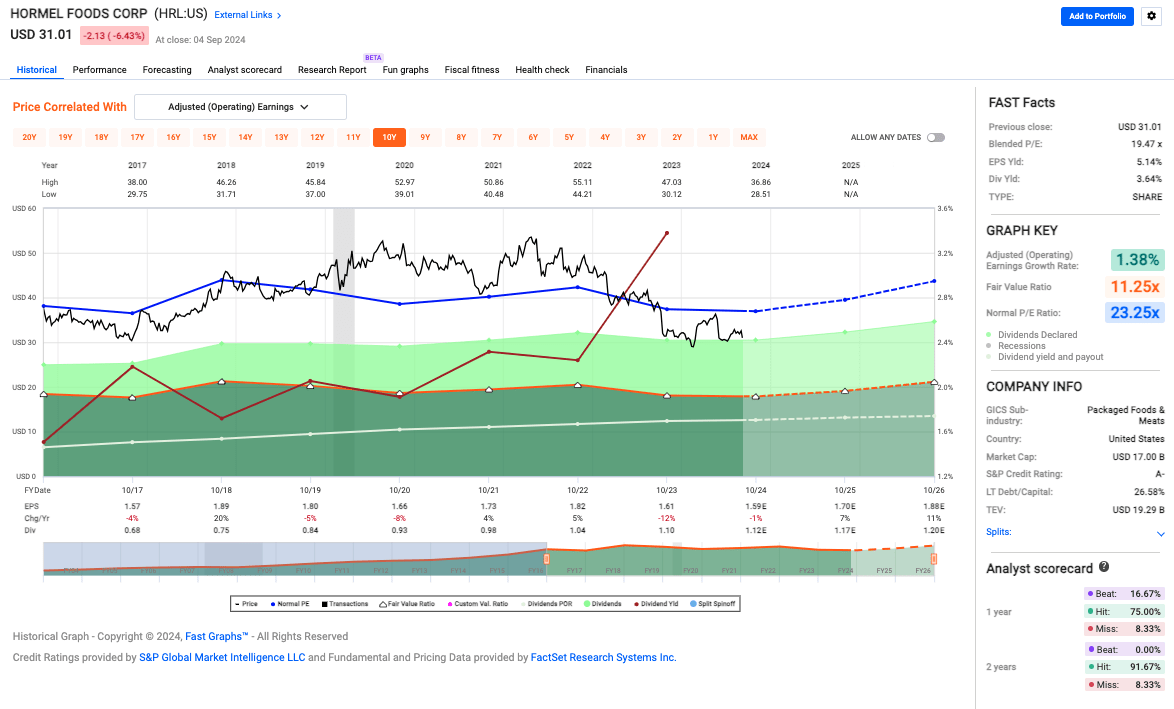Click Add to Portfolio button

[x=1097, y=16]
